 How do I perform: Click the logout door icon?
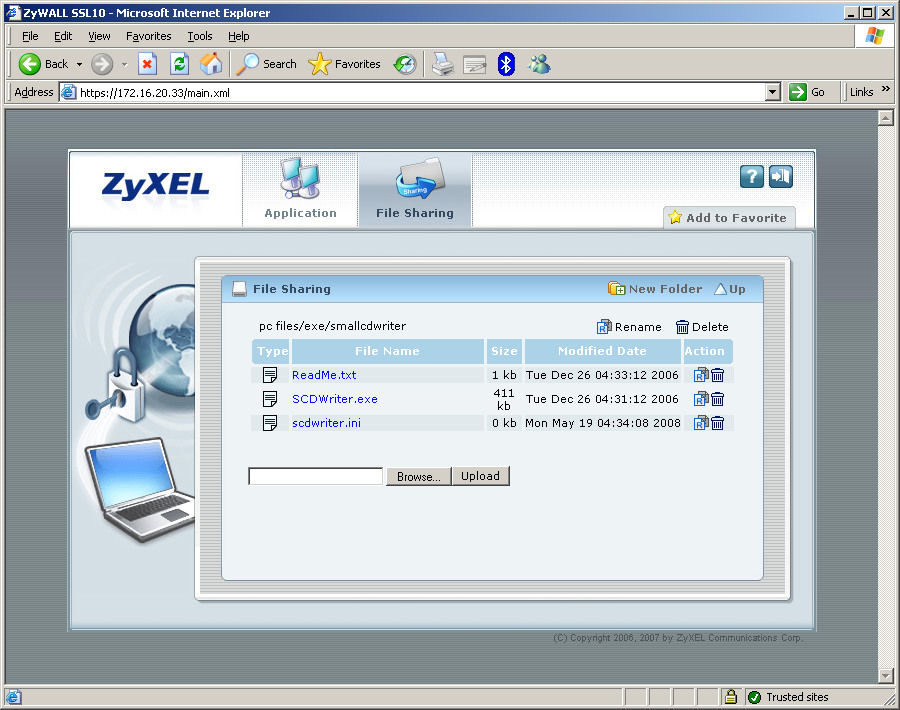point(781,177)
